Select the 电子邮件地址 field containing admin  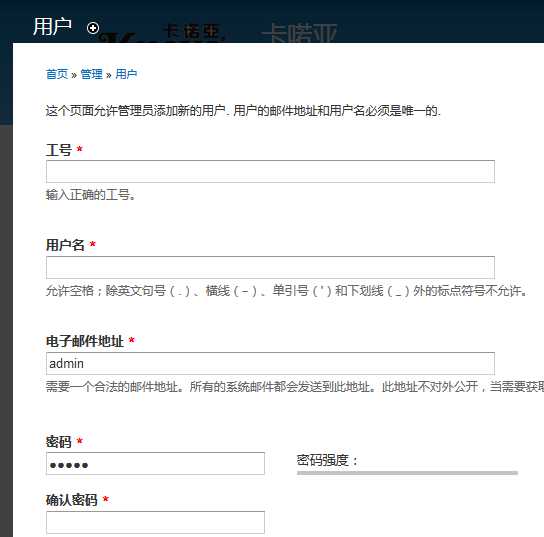pos(270,364)
